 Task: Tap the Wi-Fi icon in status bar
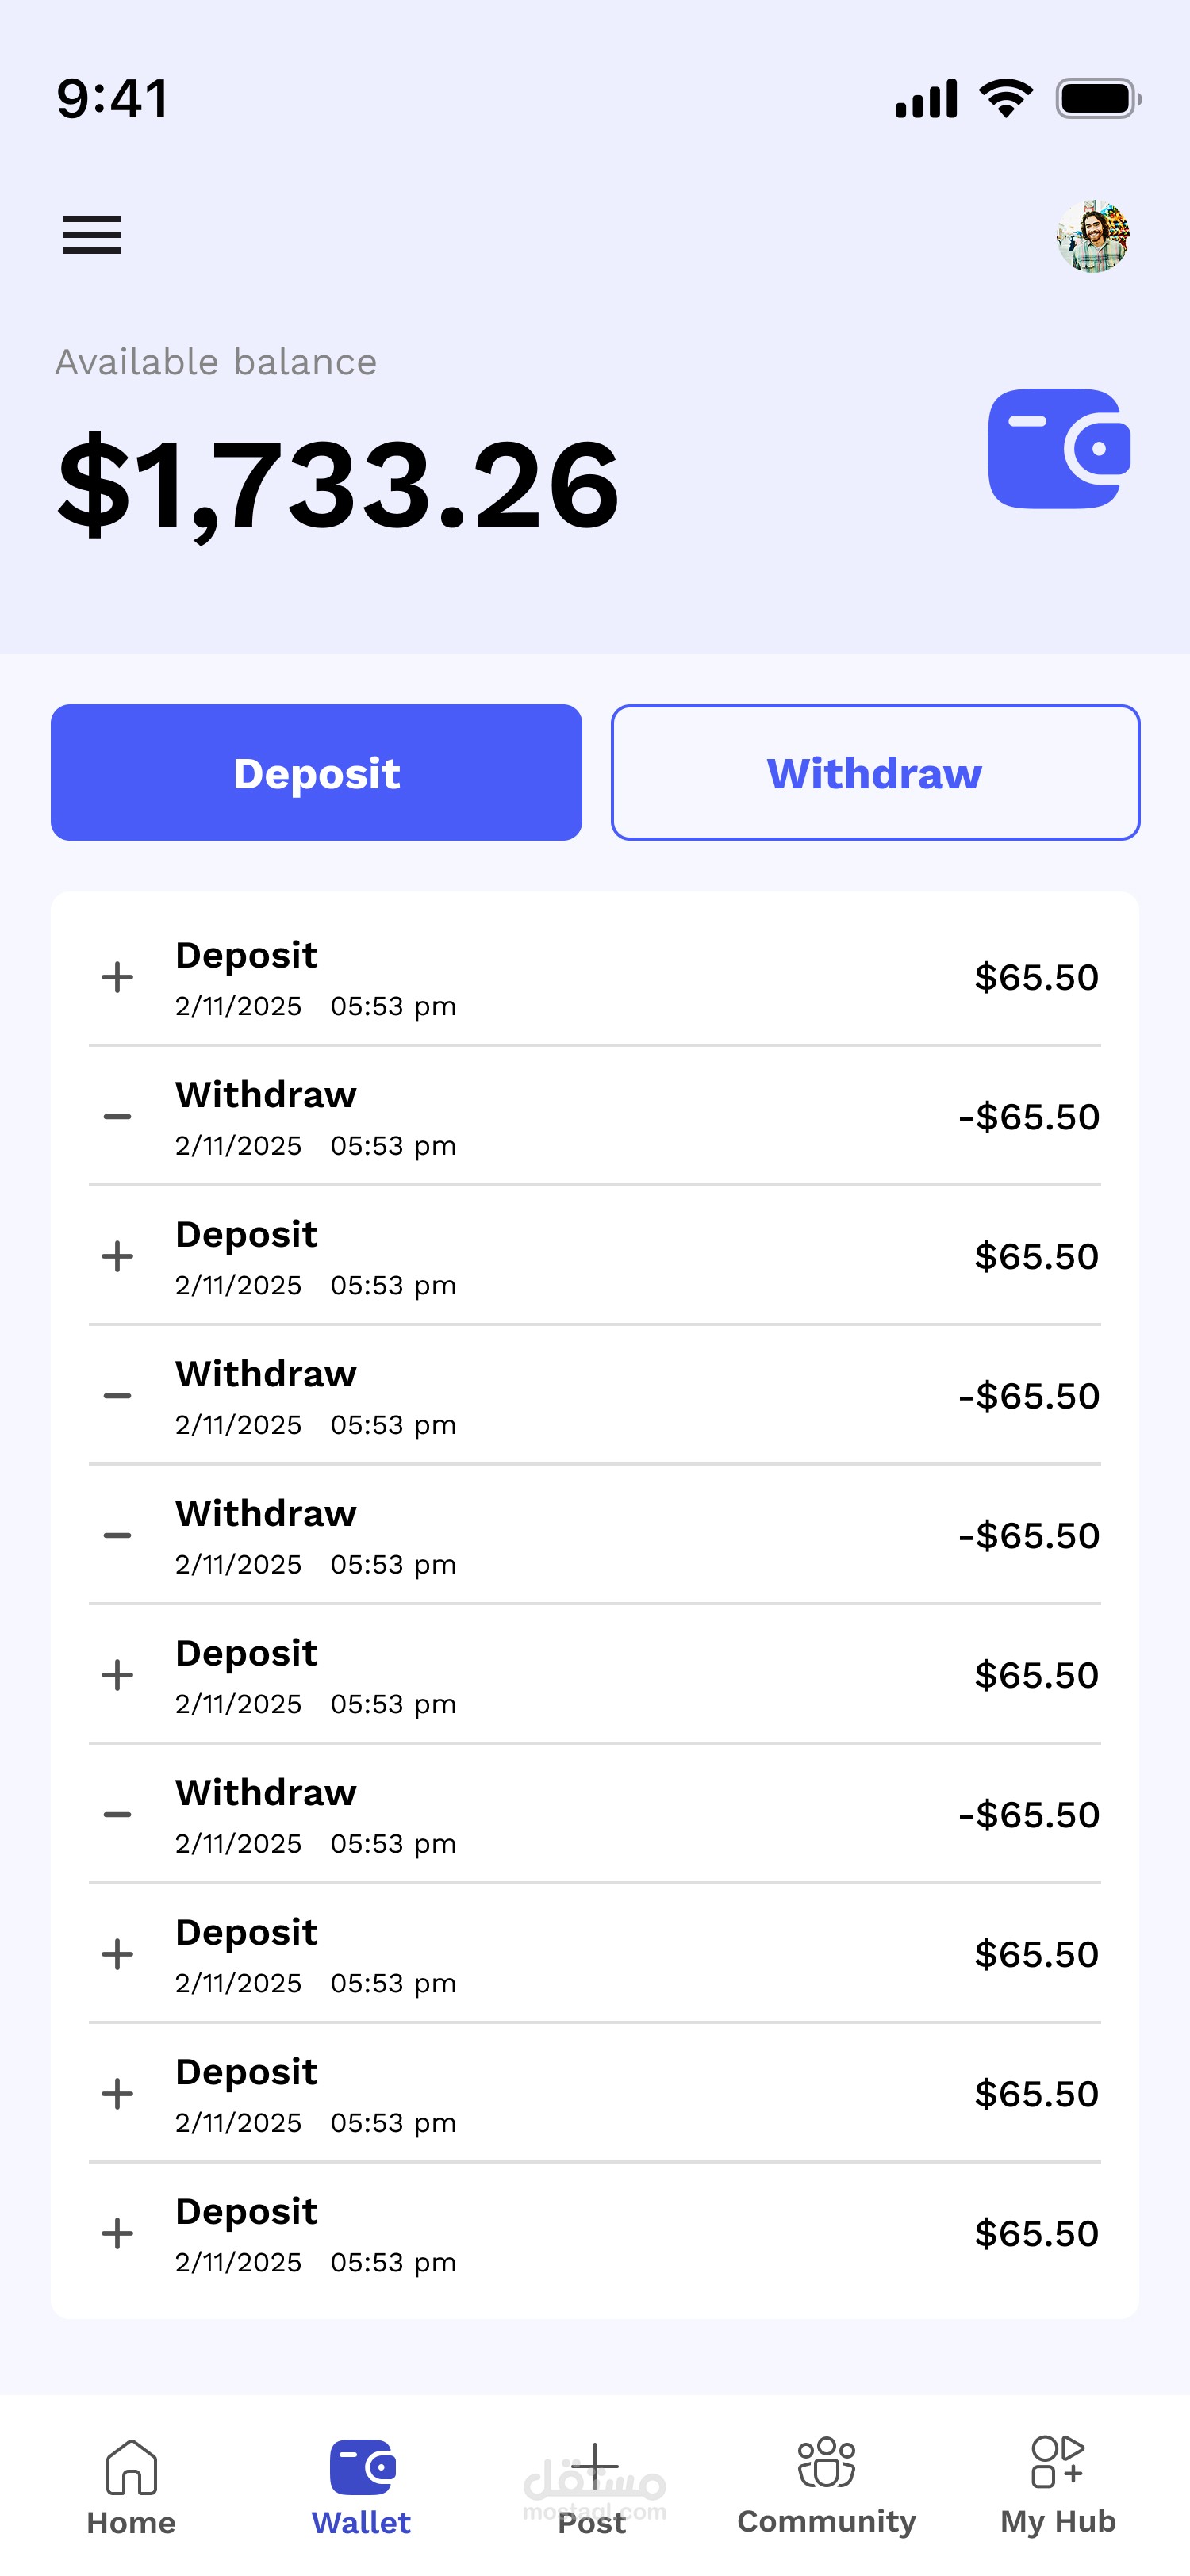point(1006,98)
